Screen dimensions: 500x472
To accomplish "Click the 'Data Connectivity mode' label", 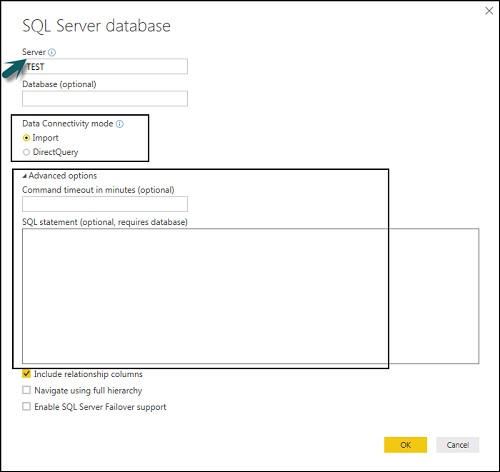I will [68, 124].
